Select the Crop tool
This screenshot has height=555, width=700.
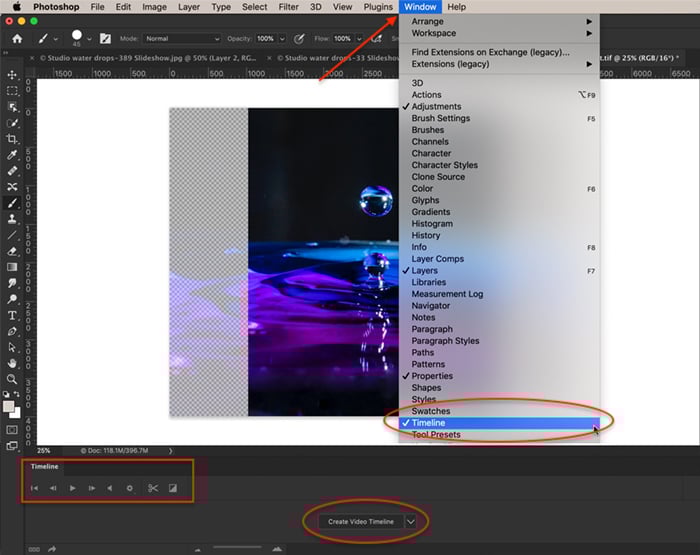pyautogui.click(x=12, y=139)
